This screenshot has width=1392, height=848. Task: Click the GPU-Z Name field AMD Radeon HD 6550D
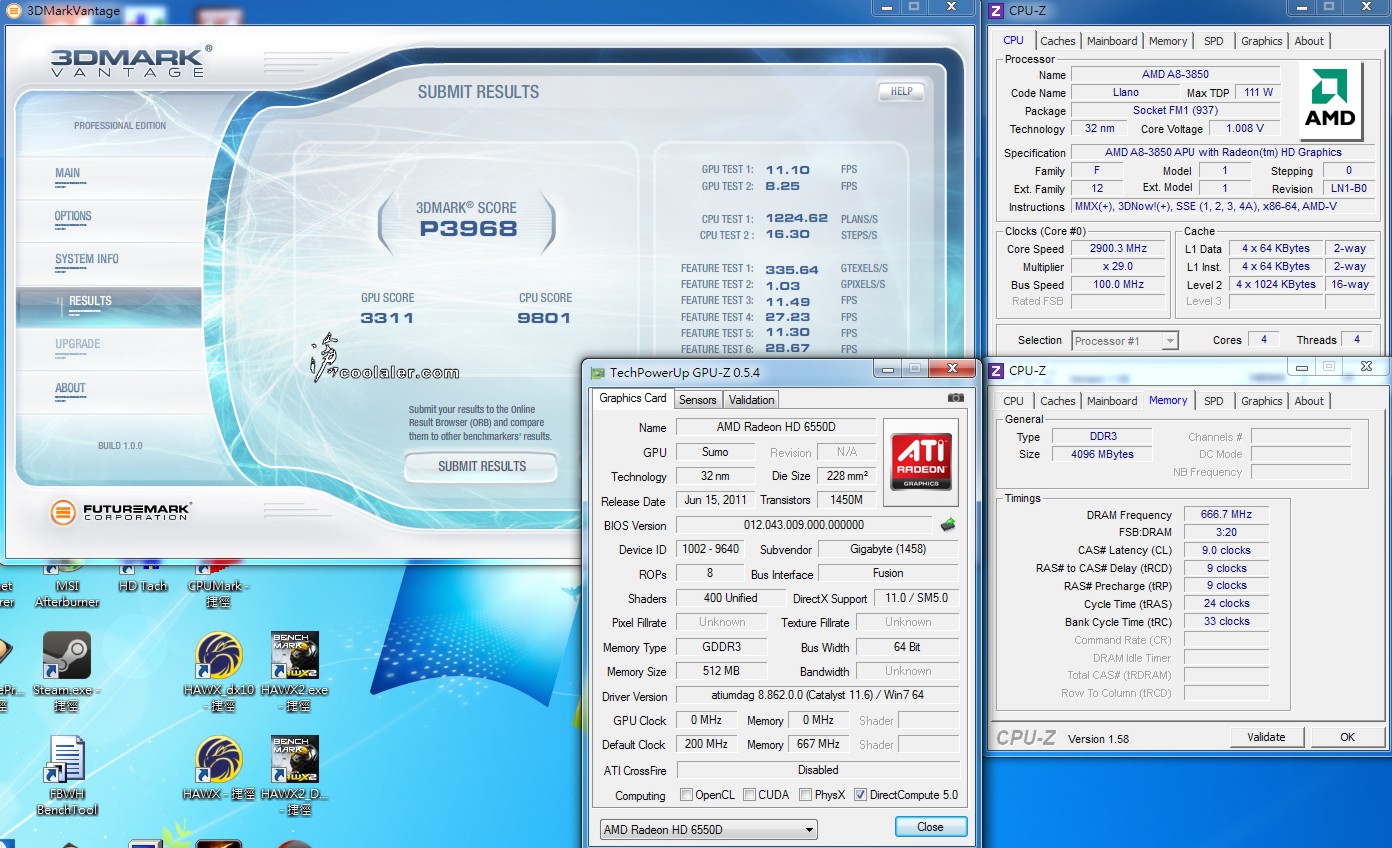click(x=775, y=427)
